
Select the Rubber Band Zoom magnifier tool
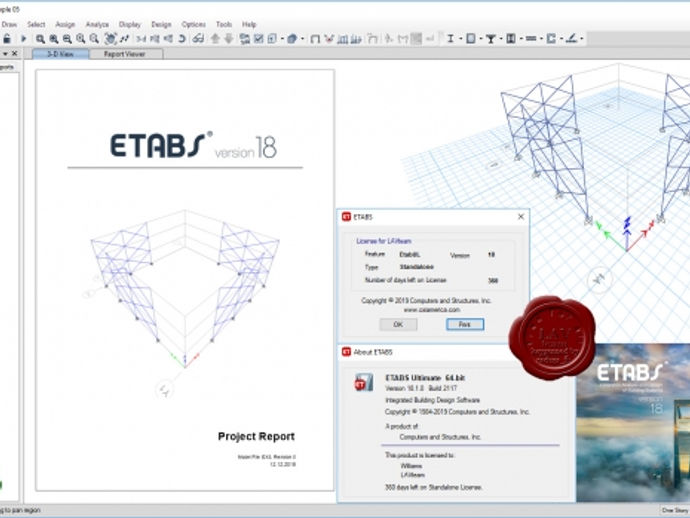[40, 39]
